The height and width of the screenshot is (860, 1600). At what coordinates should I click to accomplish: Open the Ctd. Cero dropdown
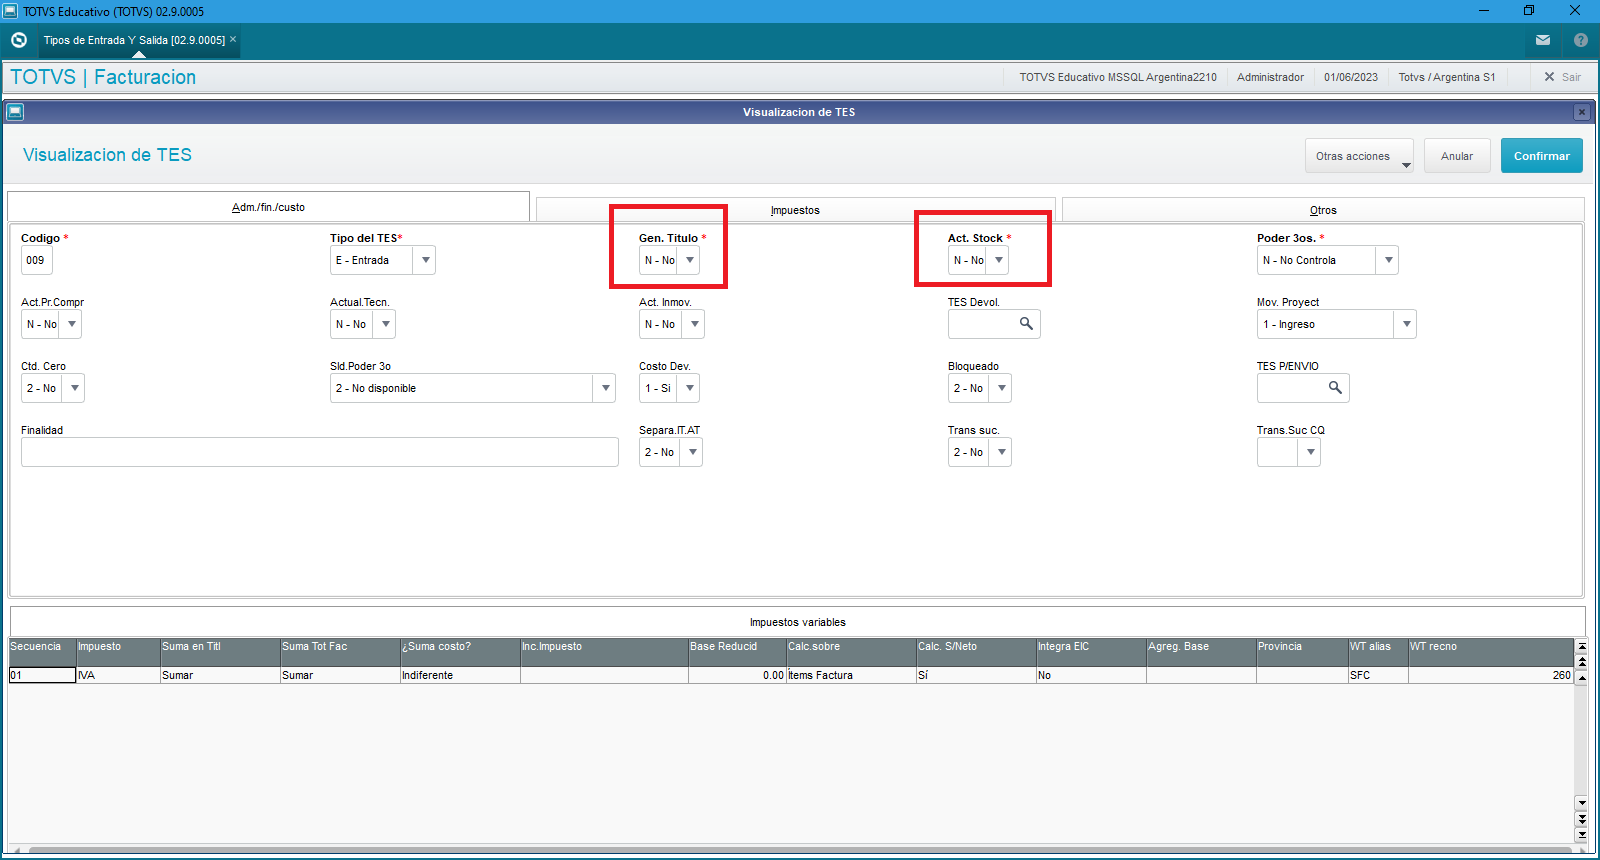point(53,388)
